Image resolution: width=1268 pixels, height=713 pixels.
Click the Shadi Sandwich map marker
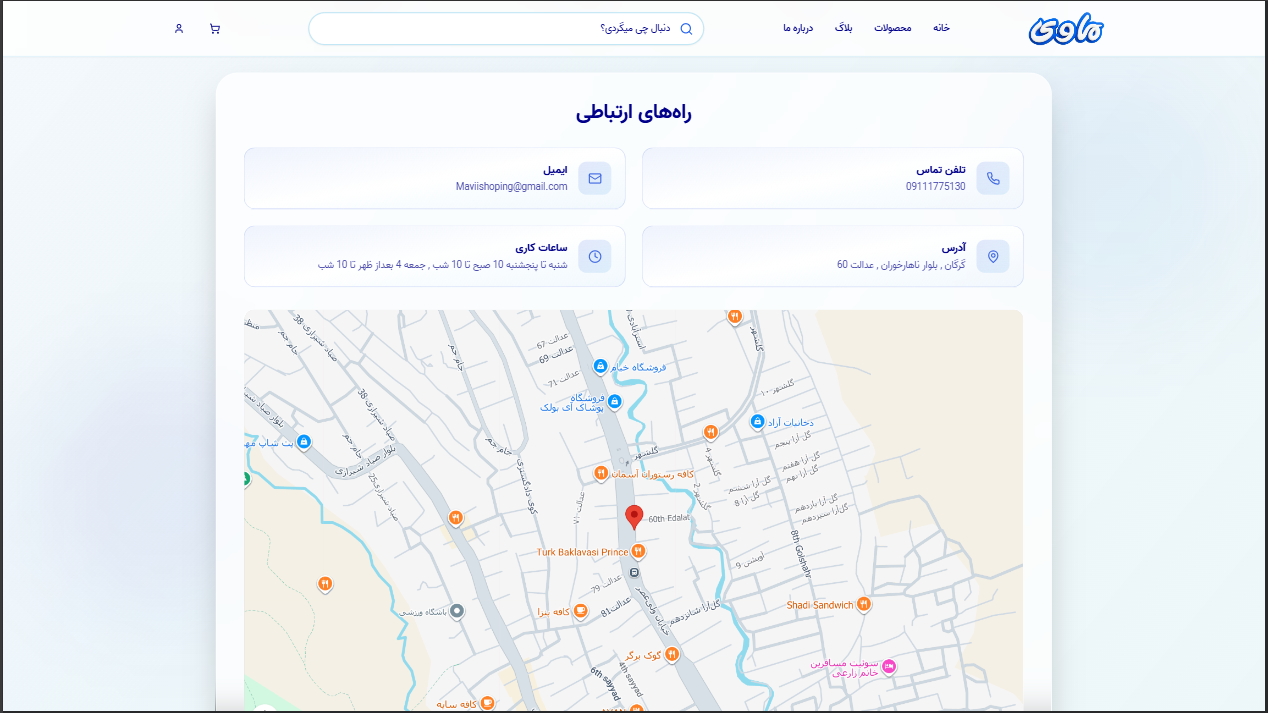[x=864, y=604]
